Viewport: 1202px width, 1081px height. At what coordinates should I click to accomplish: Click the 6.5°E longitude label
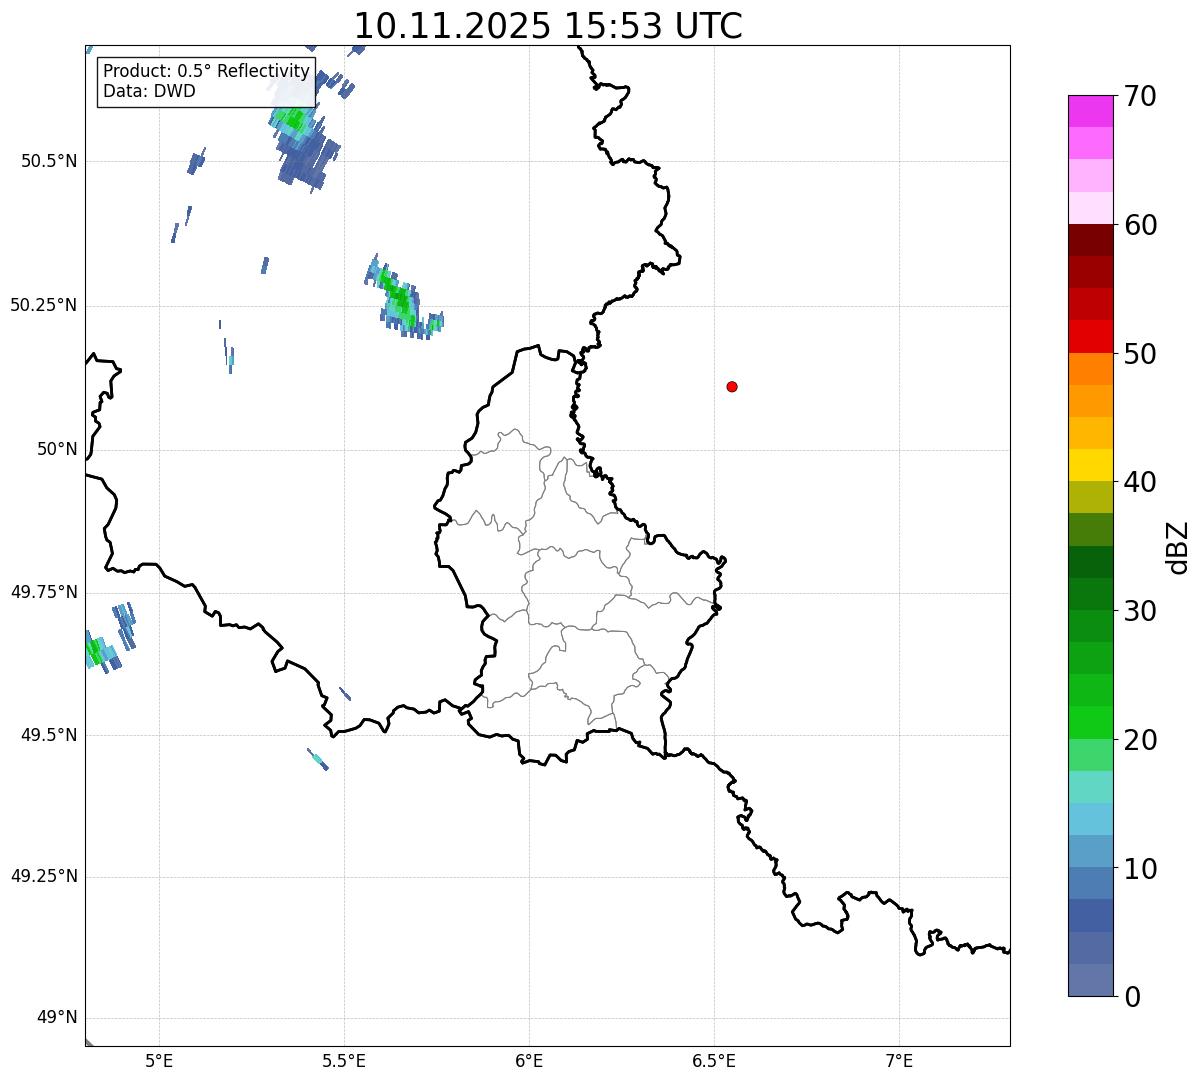(x=714, y=1060)
